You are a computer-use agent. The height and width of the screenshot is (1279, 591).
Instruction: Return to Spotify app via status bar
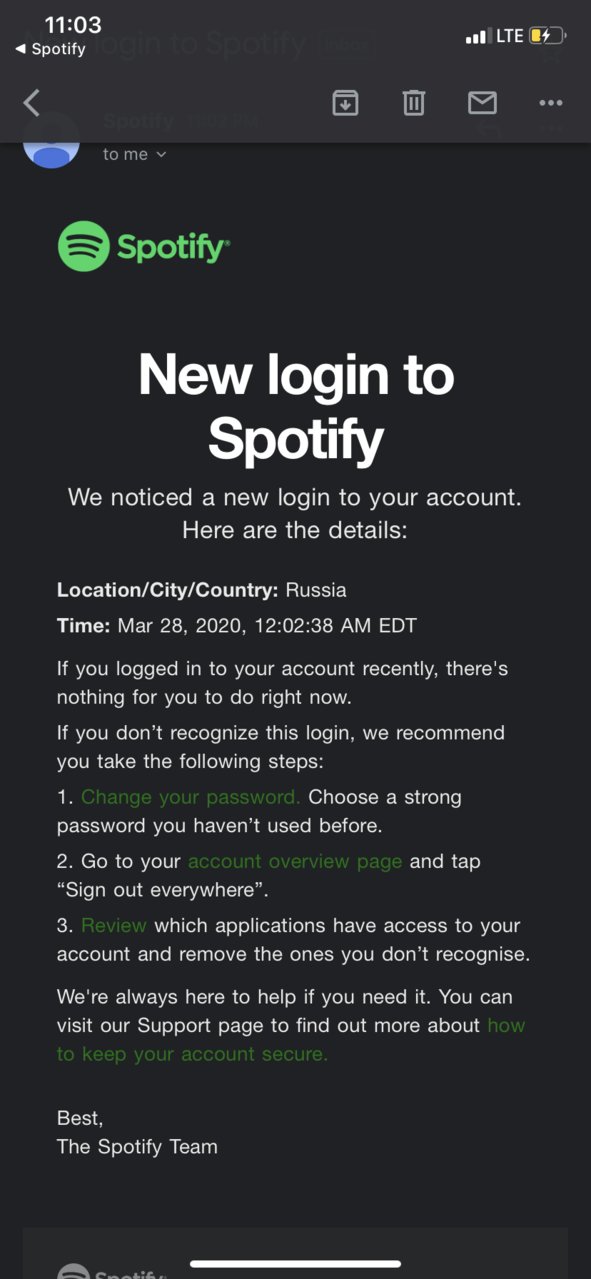coord(49,49)
